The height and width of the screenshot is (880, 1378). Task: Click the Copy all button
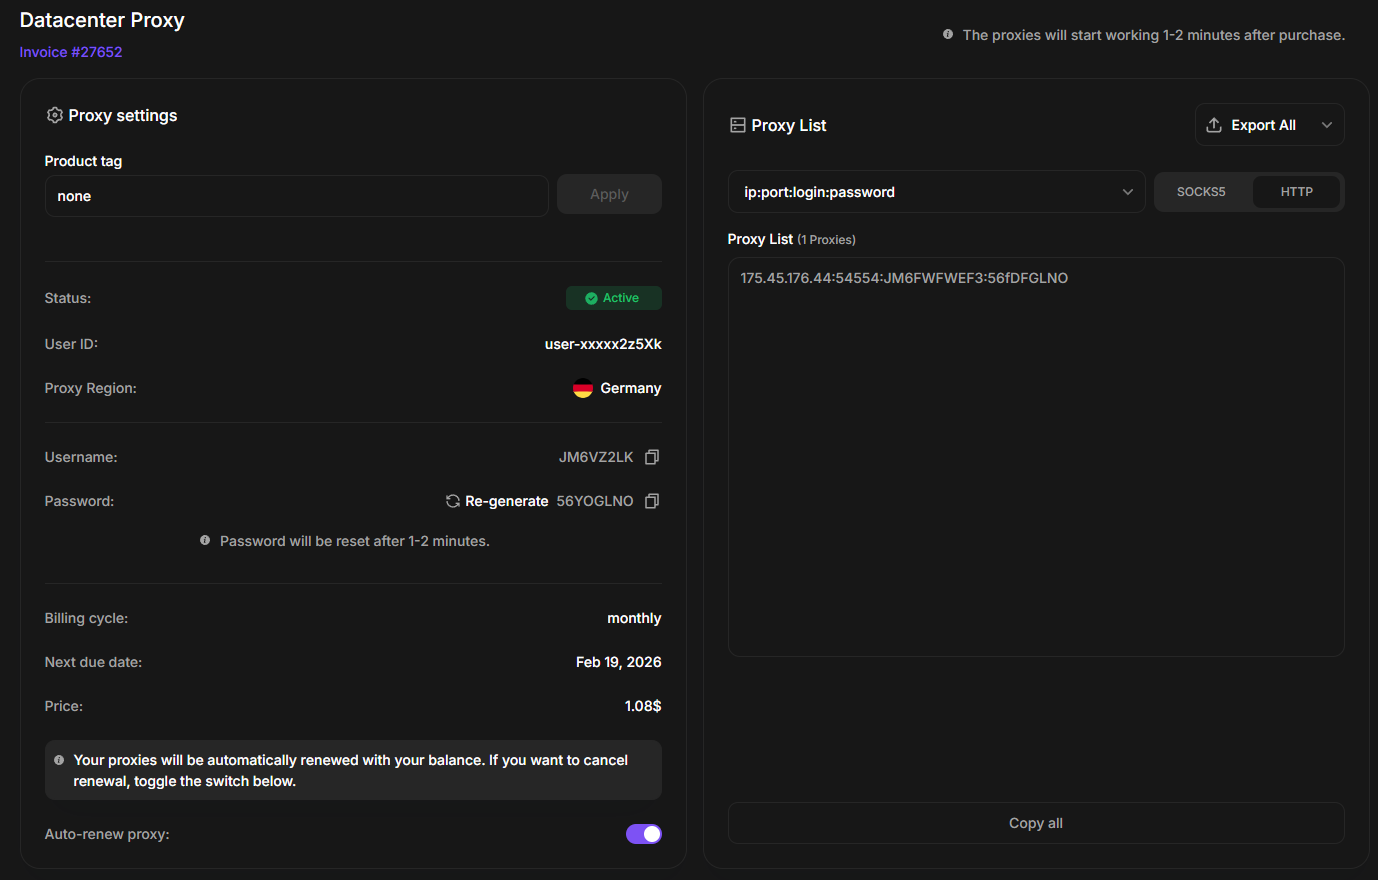(x=1035, y=823)
